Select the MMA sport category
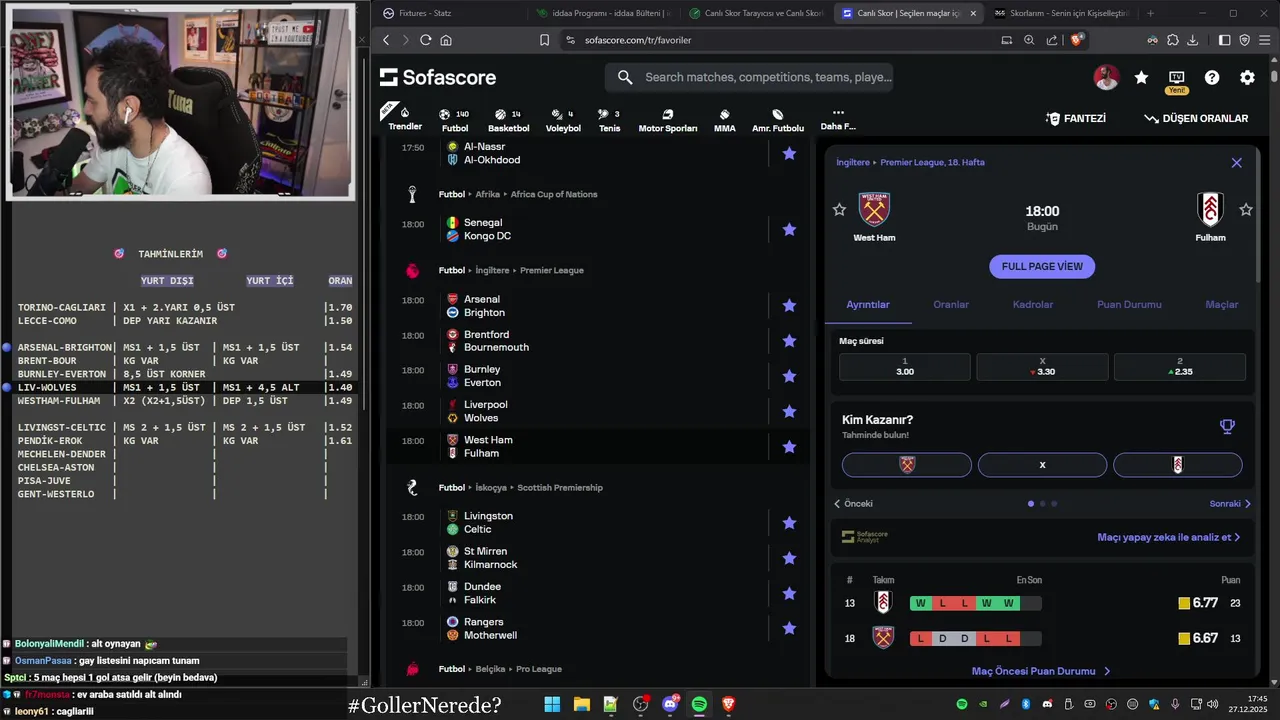The image size is (1280, 720). 725,120
